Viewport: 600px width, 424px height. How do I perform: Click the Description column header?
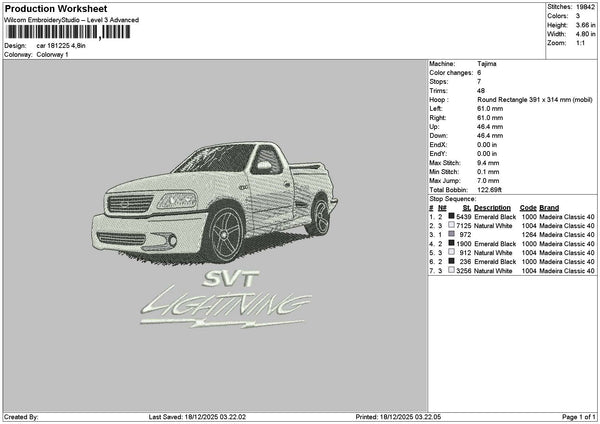[x=492, y=208]
